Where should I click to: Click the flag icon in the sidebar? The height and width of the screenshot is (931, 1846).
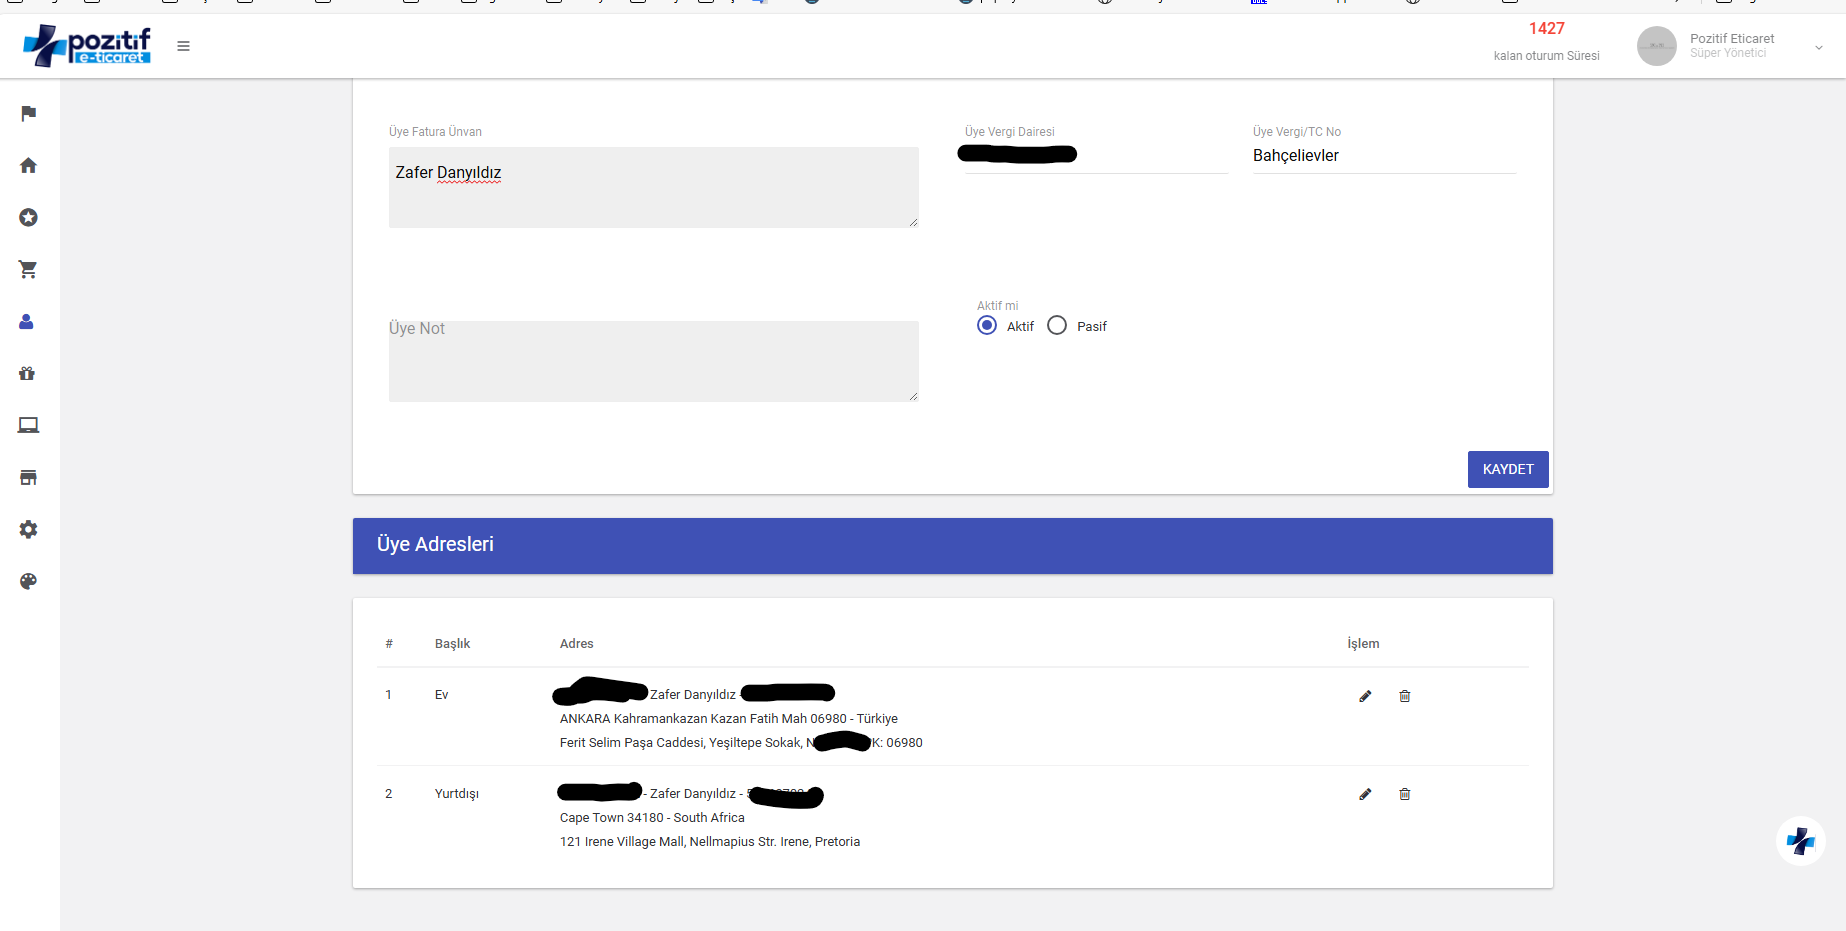coord(28,113)
